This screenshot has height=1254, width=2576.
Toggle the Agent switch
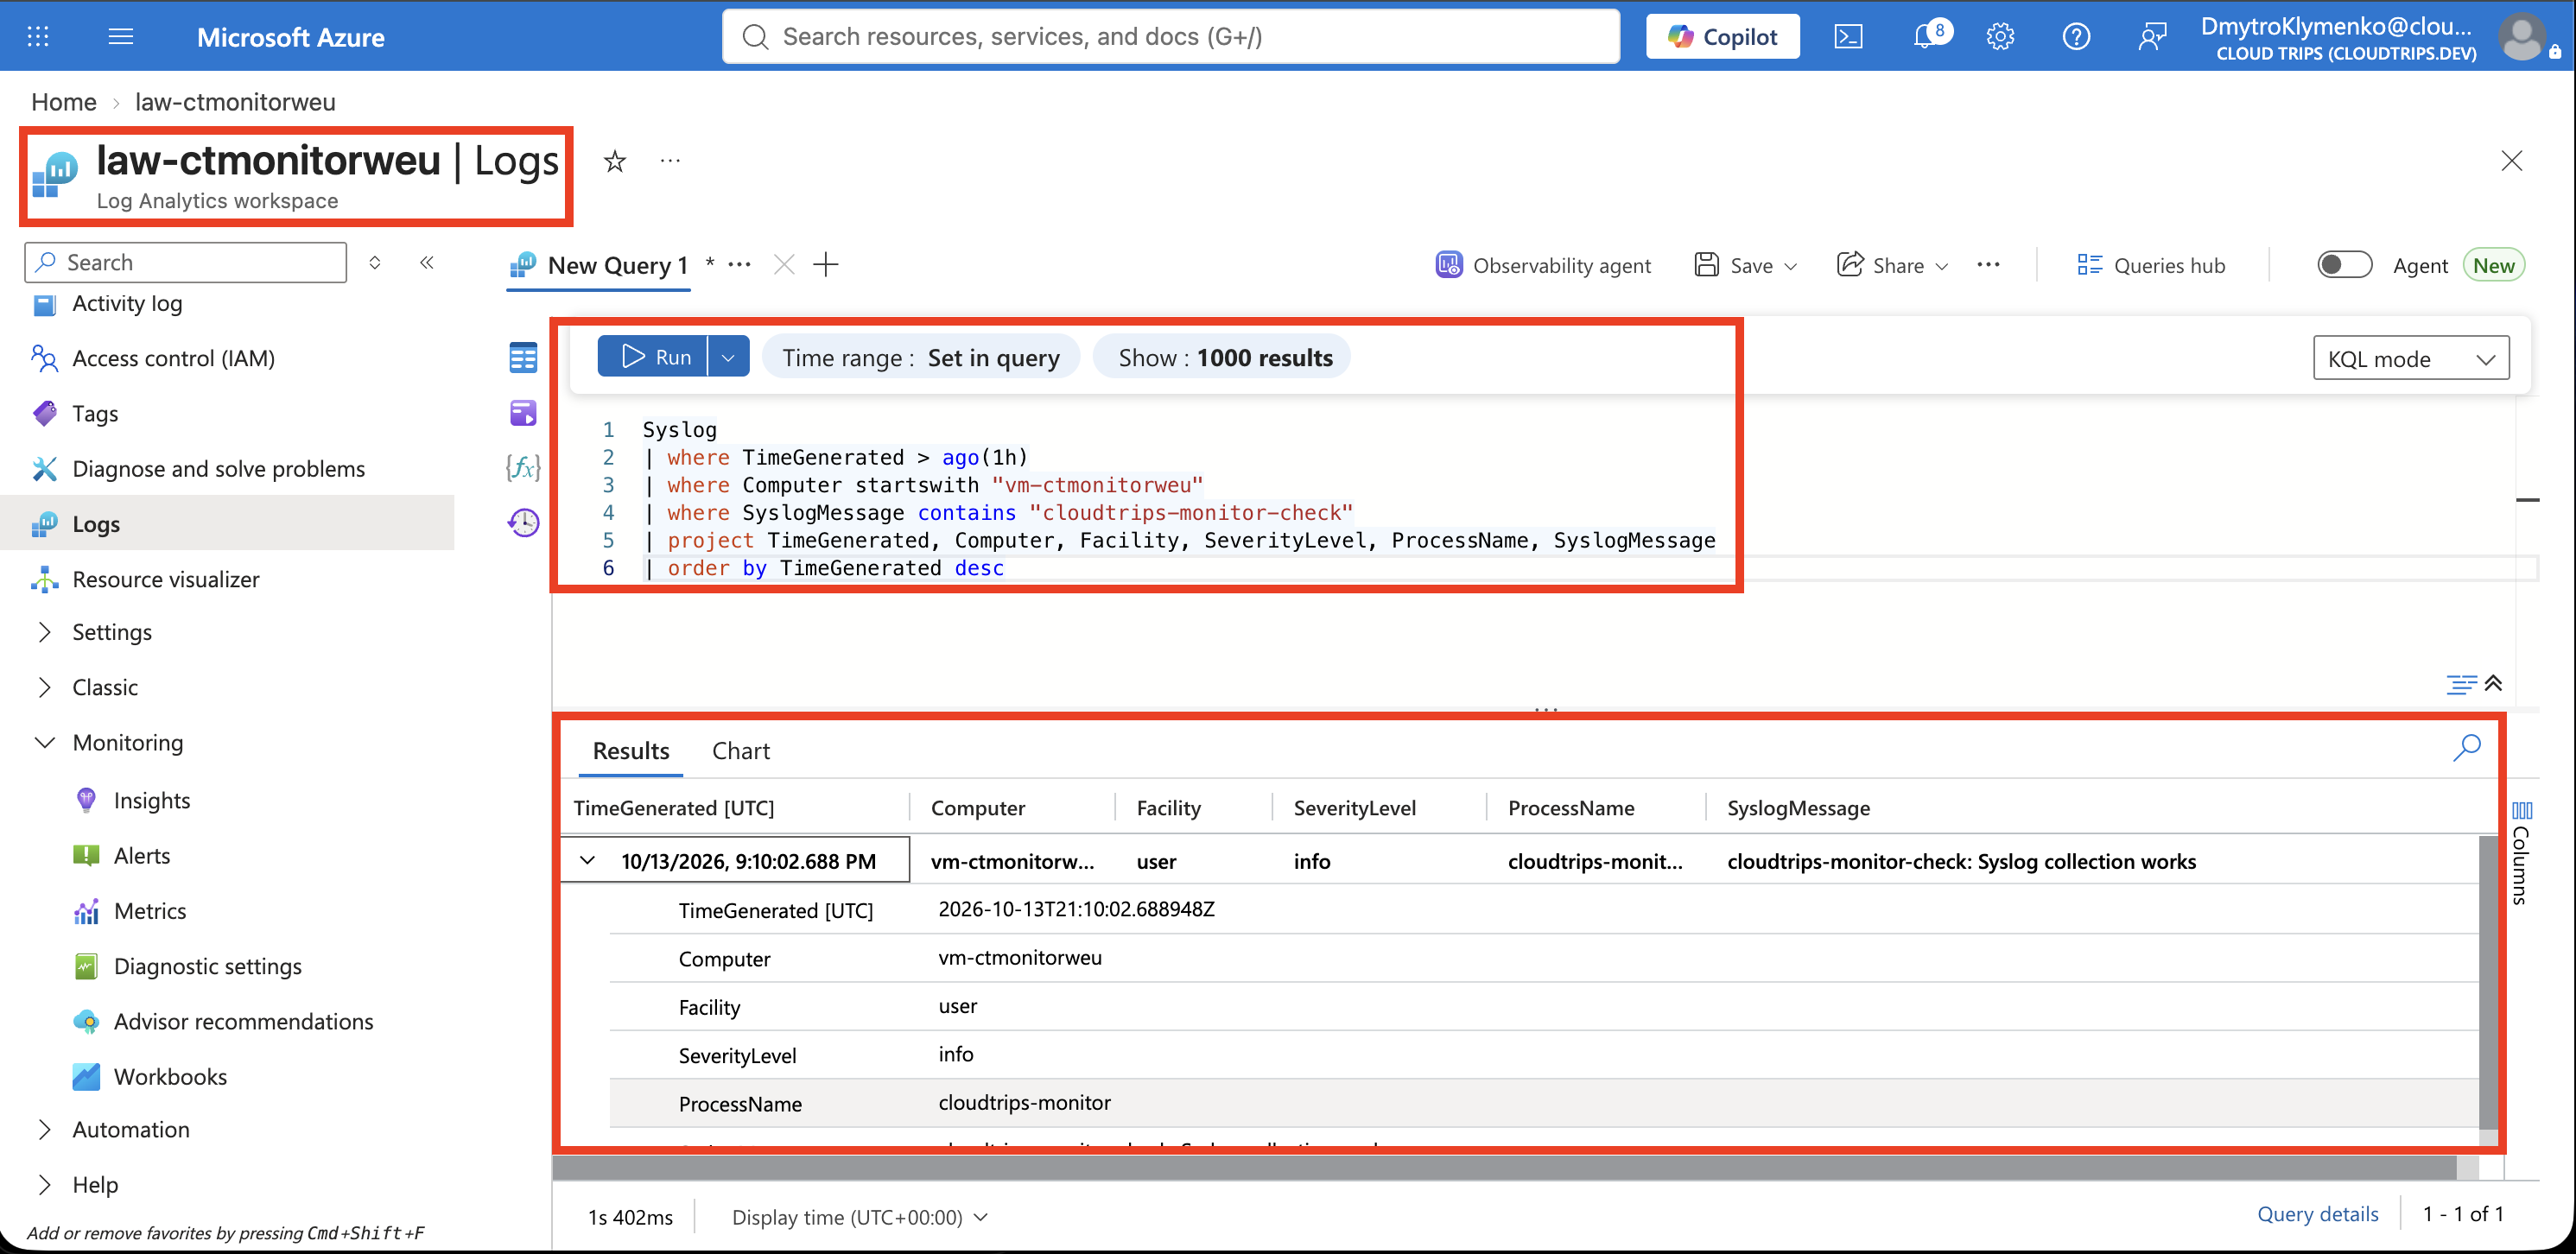coord(2344,265)
